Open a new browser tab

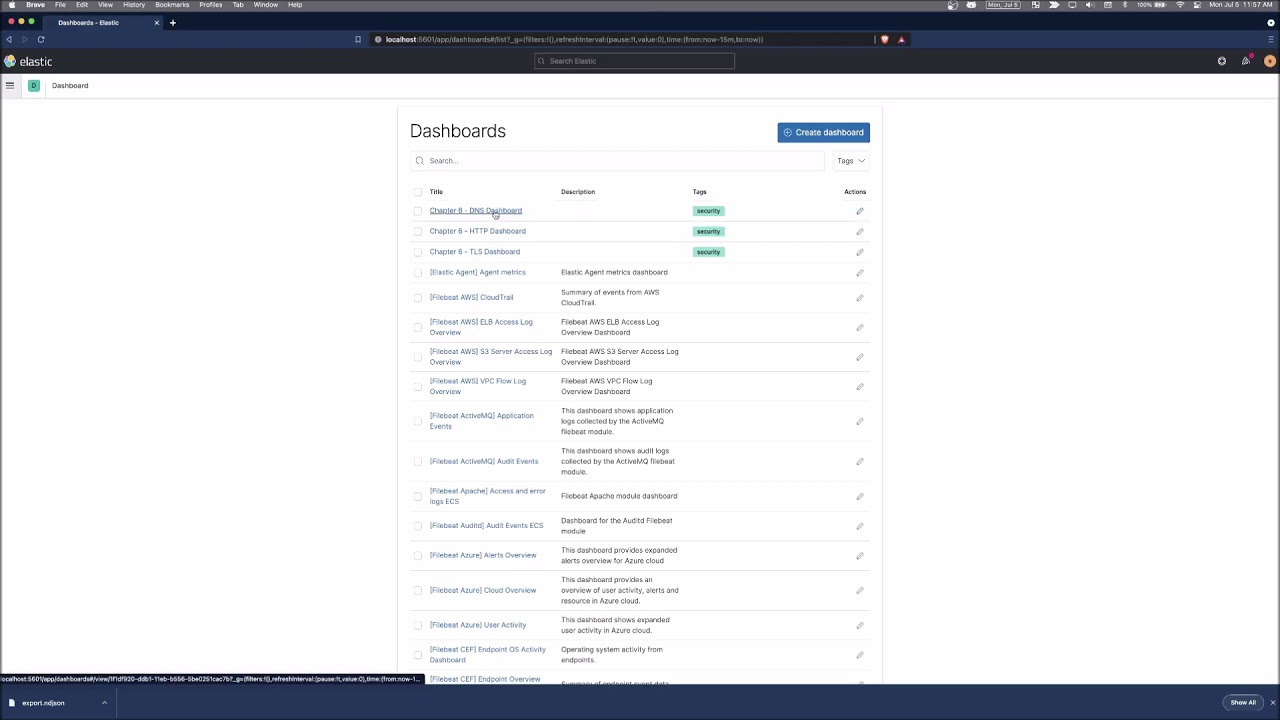click(172, 22)
